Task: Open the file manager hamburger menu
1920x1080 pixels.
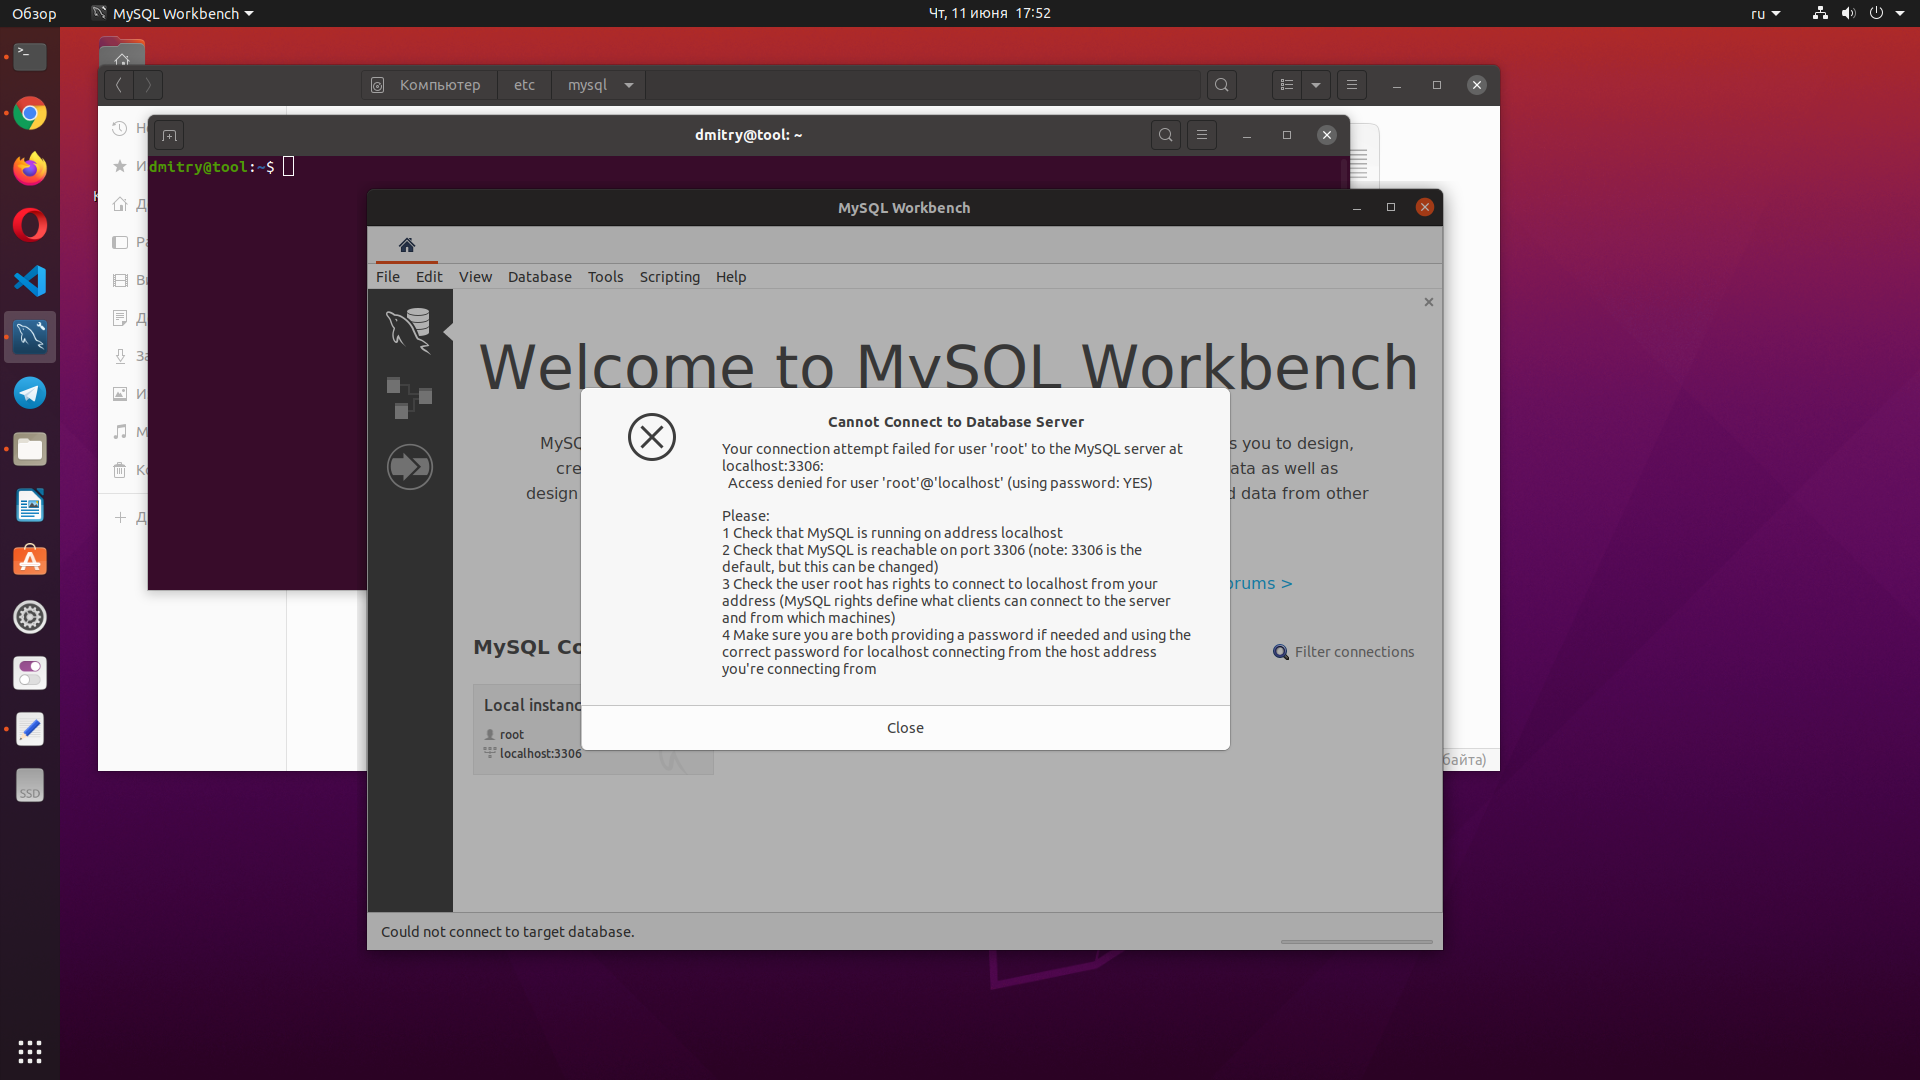Action: coord(1352,85)
